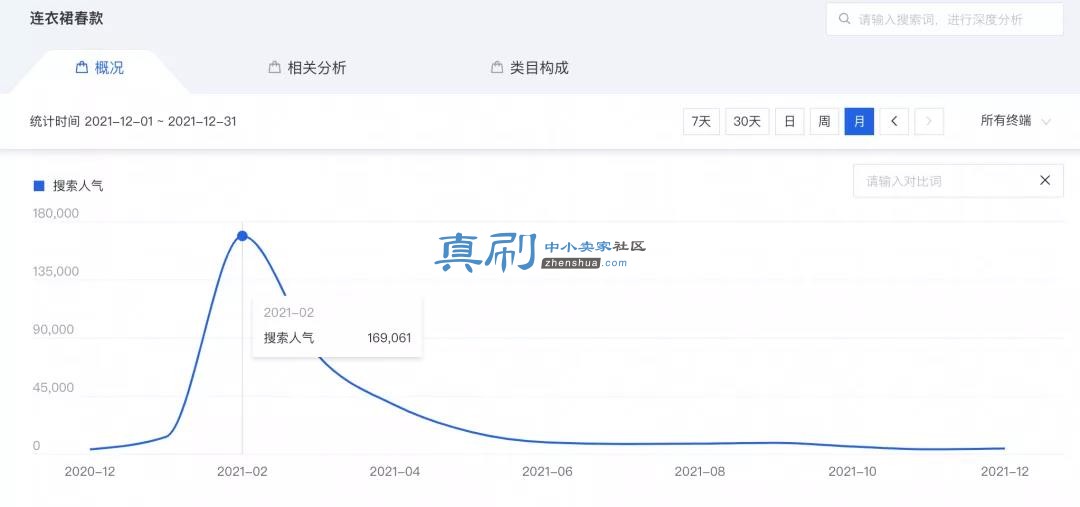Open the 类目构成 tab

click(530, 68)
